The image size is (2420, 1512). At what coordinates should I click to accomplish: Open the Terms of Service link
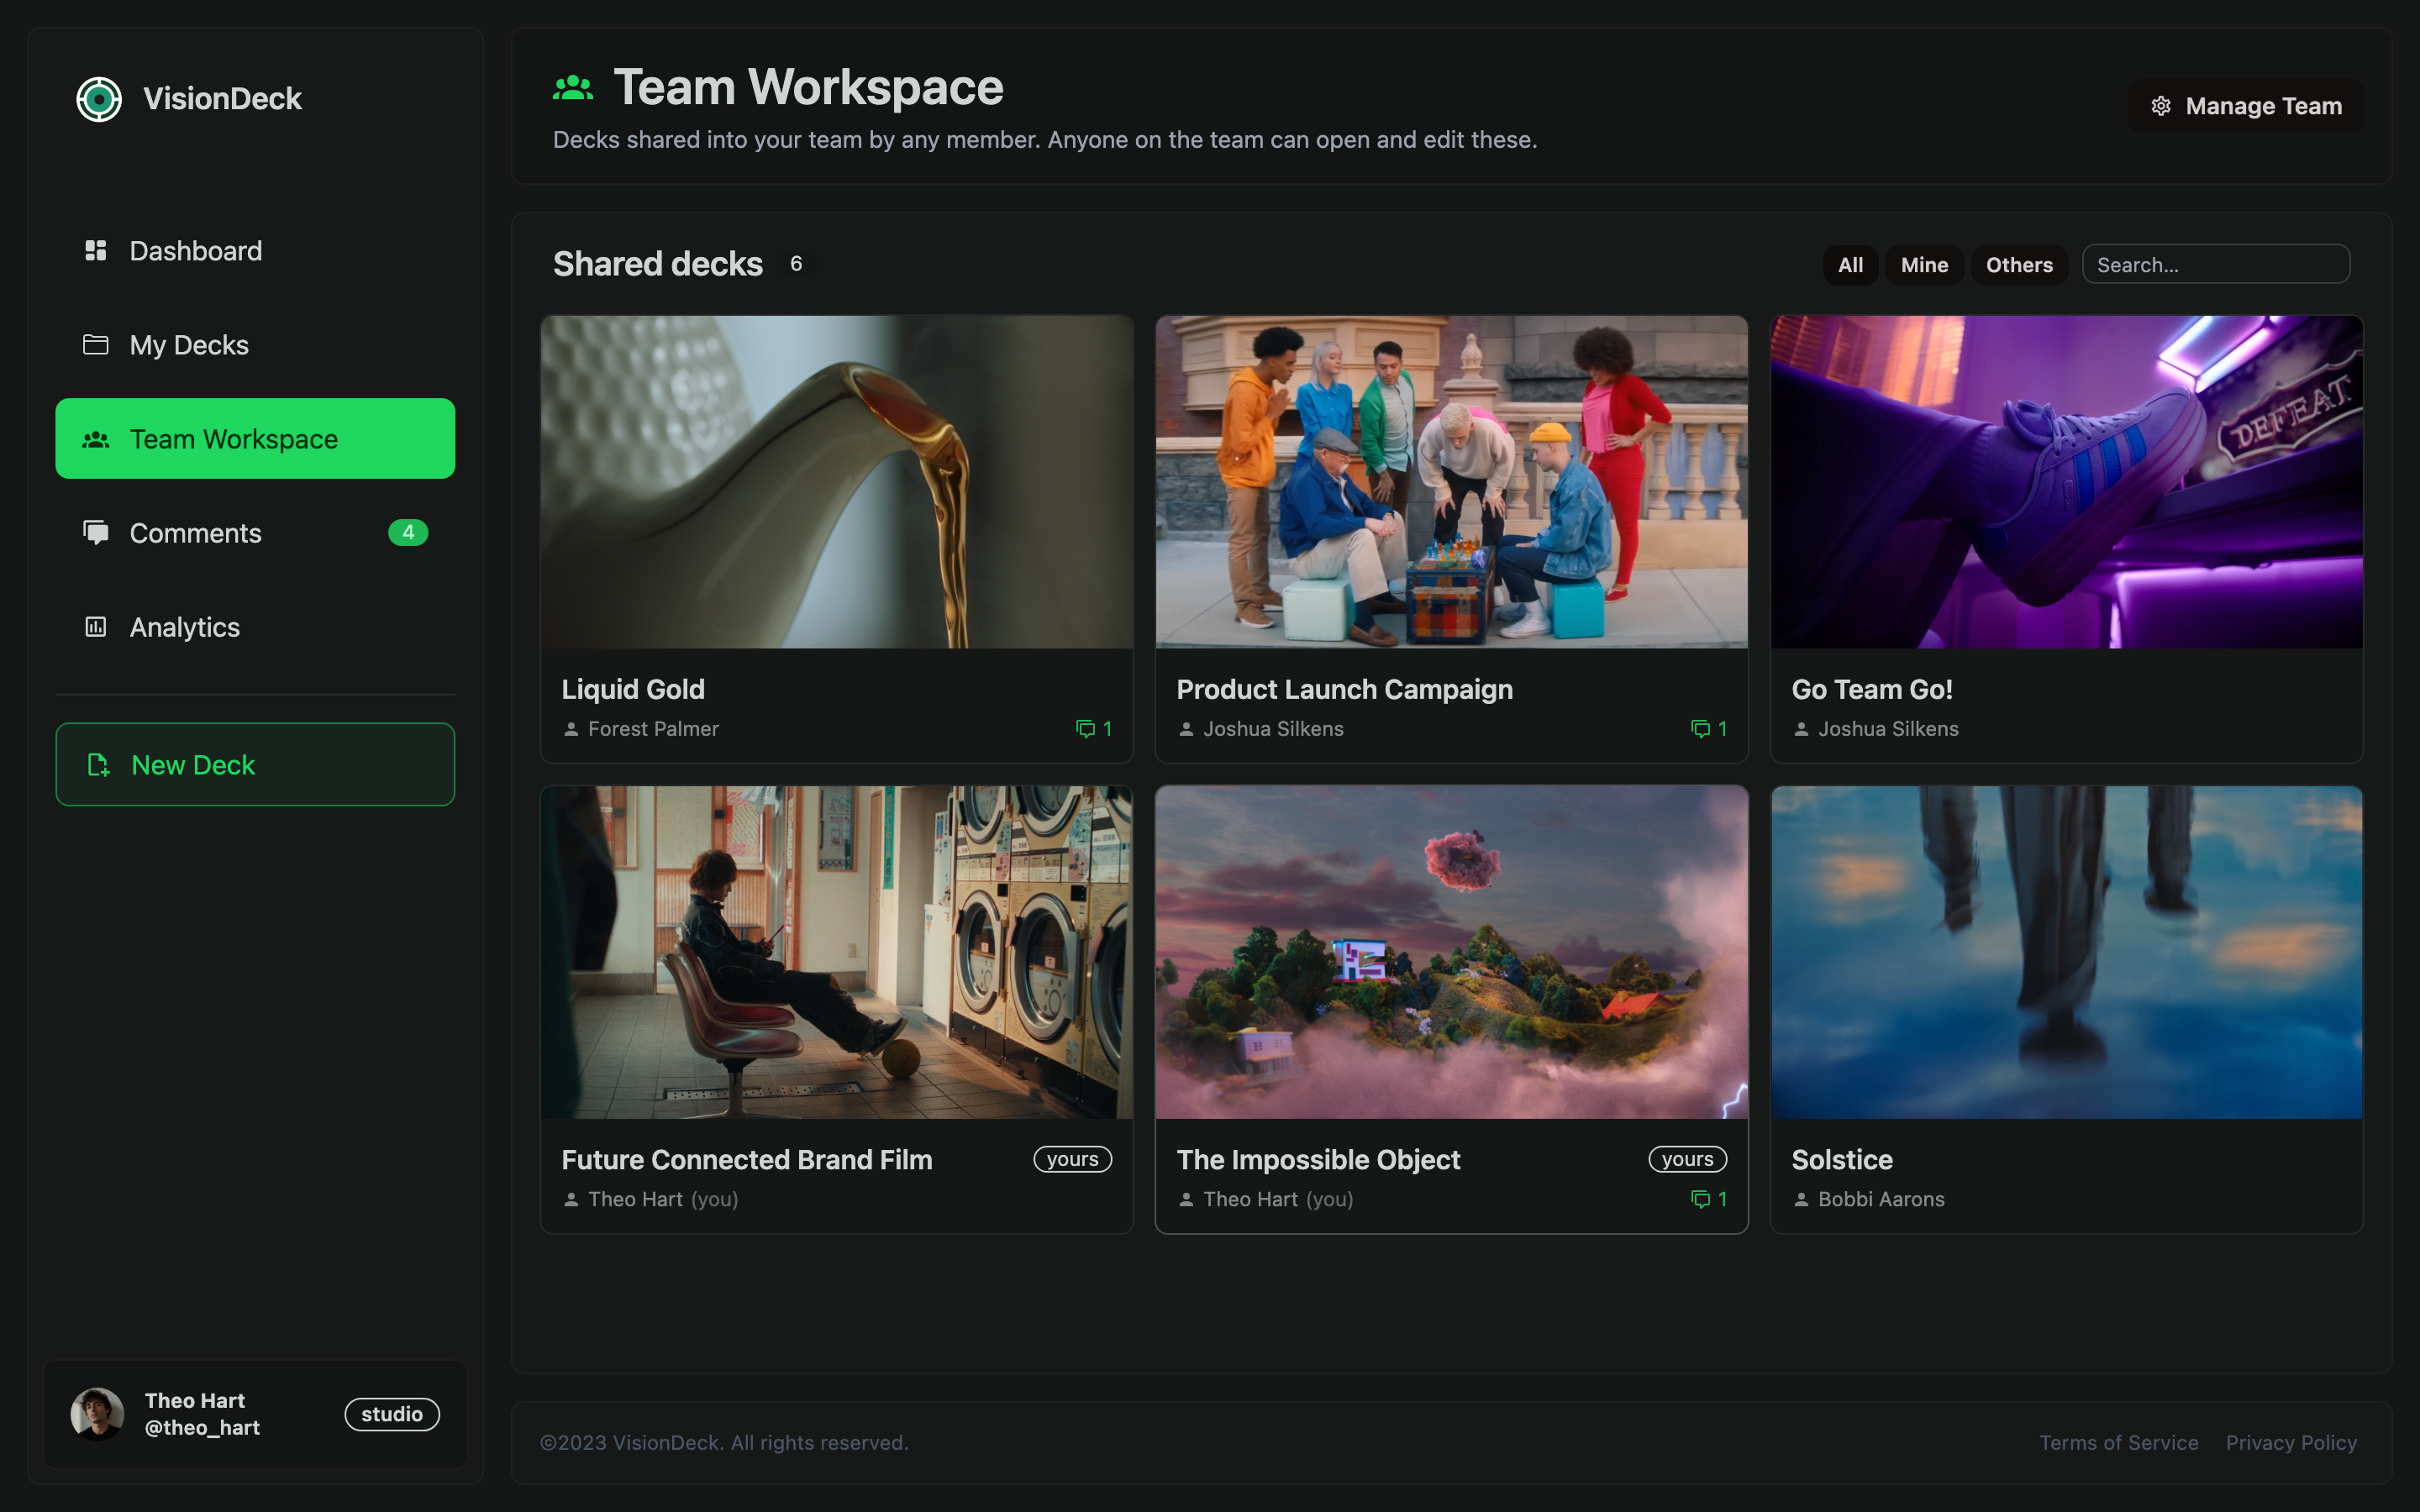(2119, 1443)
